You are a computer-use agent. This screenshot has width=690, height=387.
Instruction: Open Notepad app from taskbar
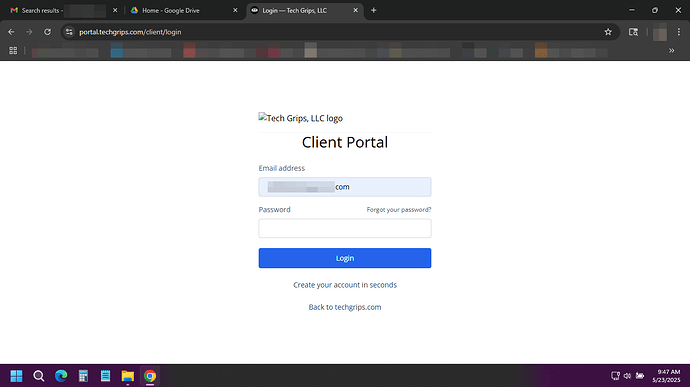click(x=106, y=376)
